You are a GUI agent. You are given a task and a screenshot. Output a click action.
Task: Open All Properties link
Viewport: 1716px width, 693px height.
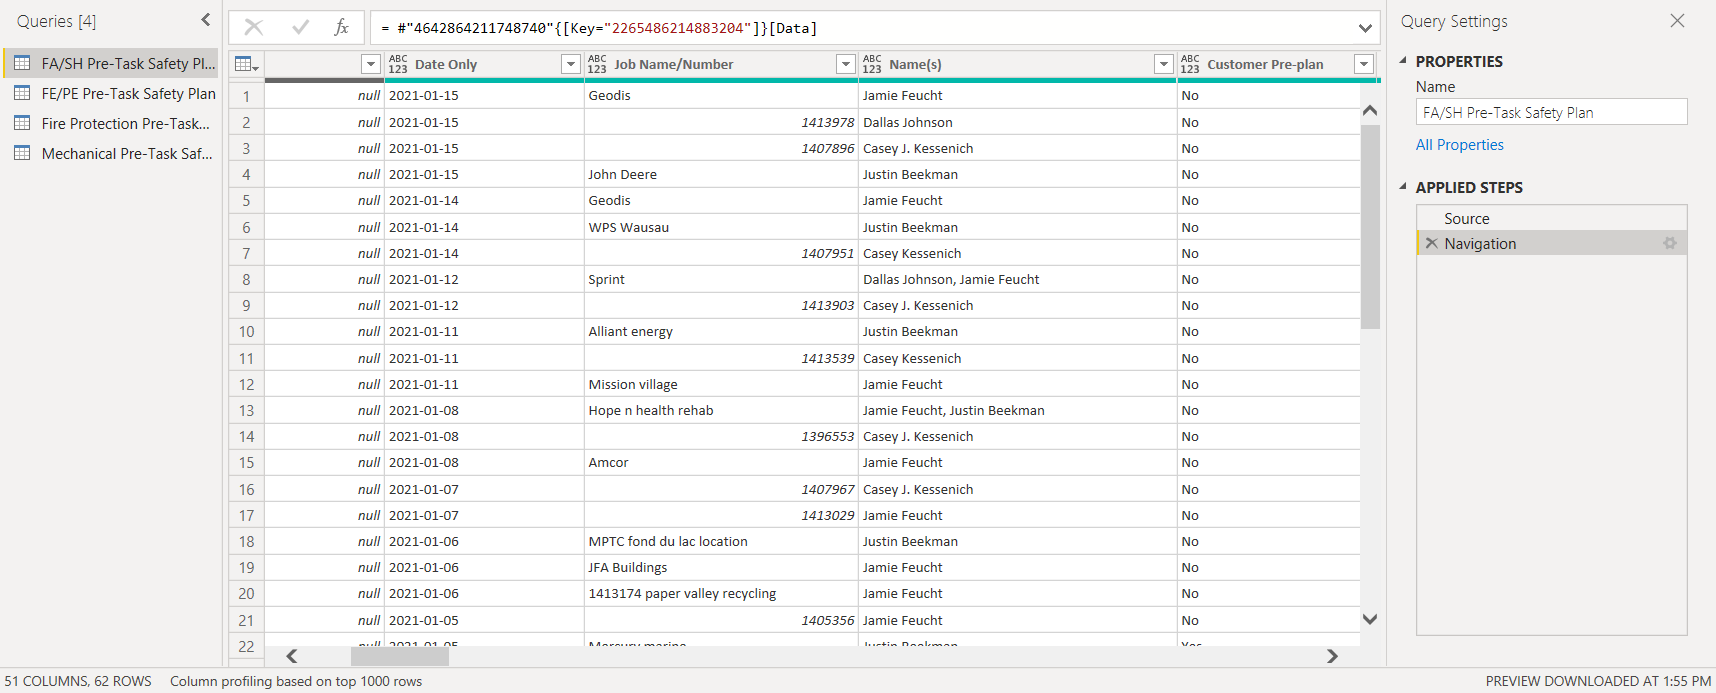1459,145
